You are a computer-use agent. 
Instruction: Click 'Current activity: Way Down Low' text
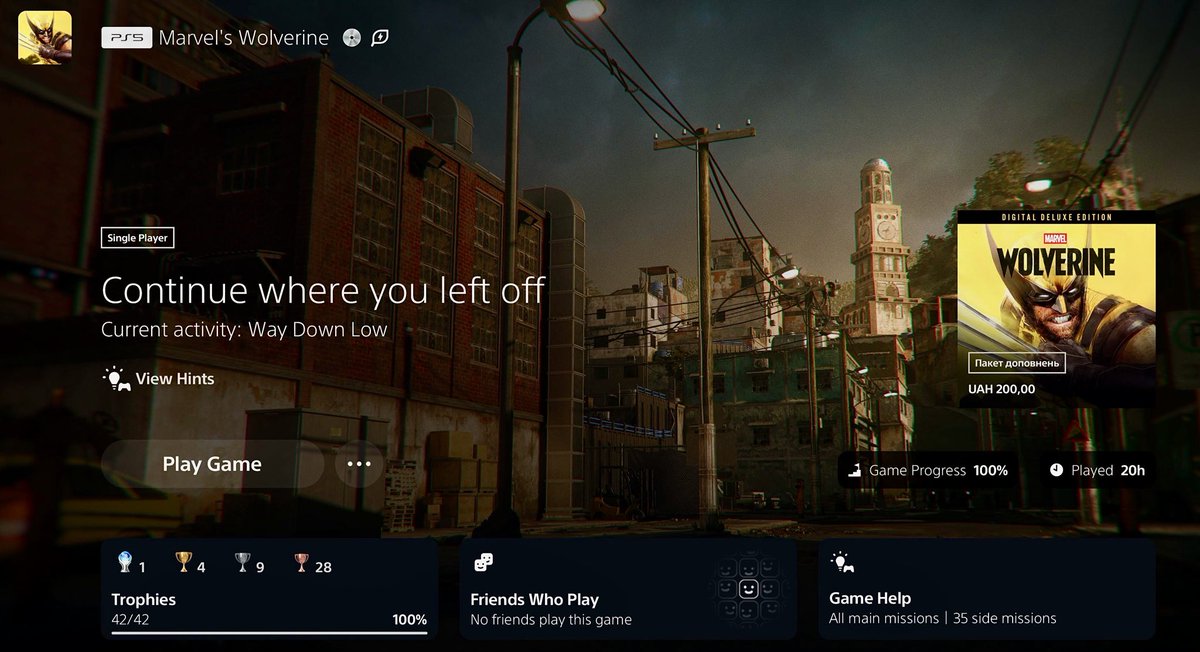[x=244, y=329]
